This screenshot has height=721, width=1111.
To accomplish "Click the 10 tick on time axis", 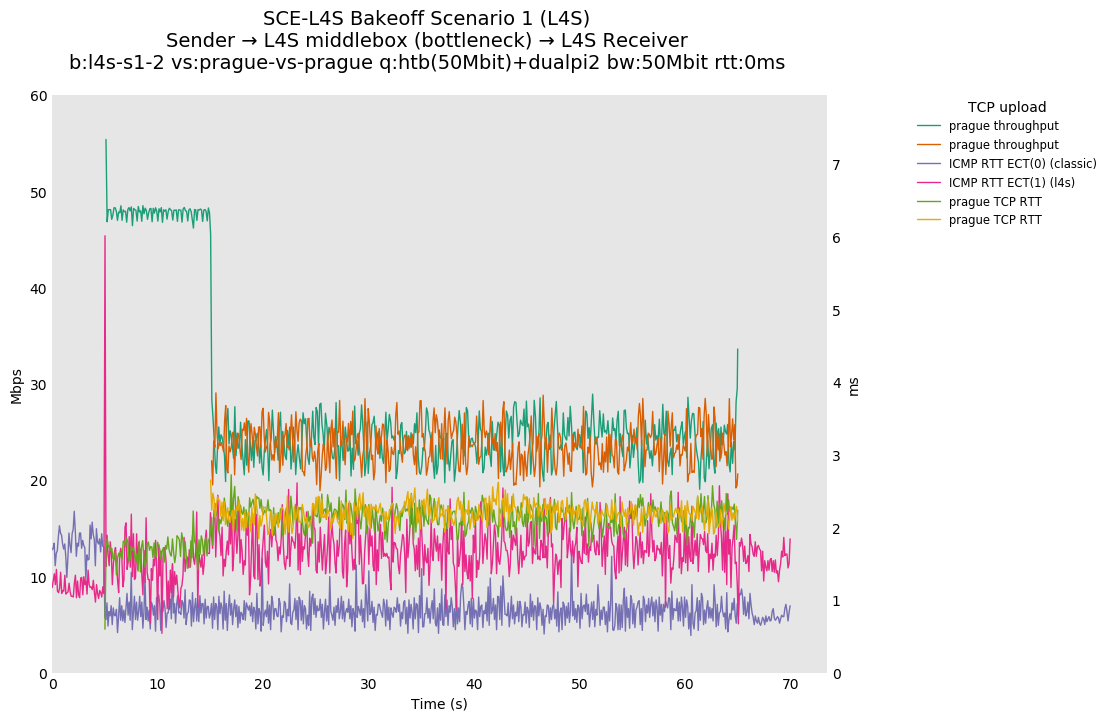I will 157,685.
